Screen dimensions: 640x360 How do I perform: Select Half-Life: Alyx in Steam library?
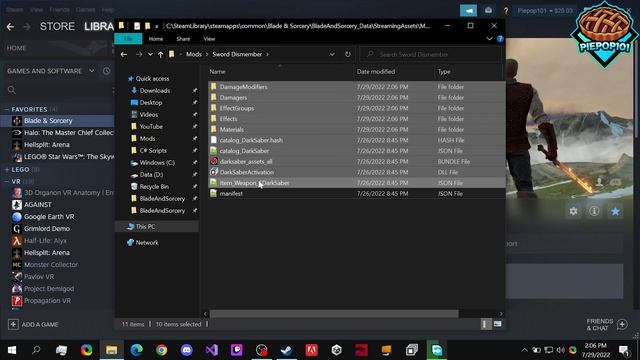click(x=45, y=241)
